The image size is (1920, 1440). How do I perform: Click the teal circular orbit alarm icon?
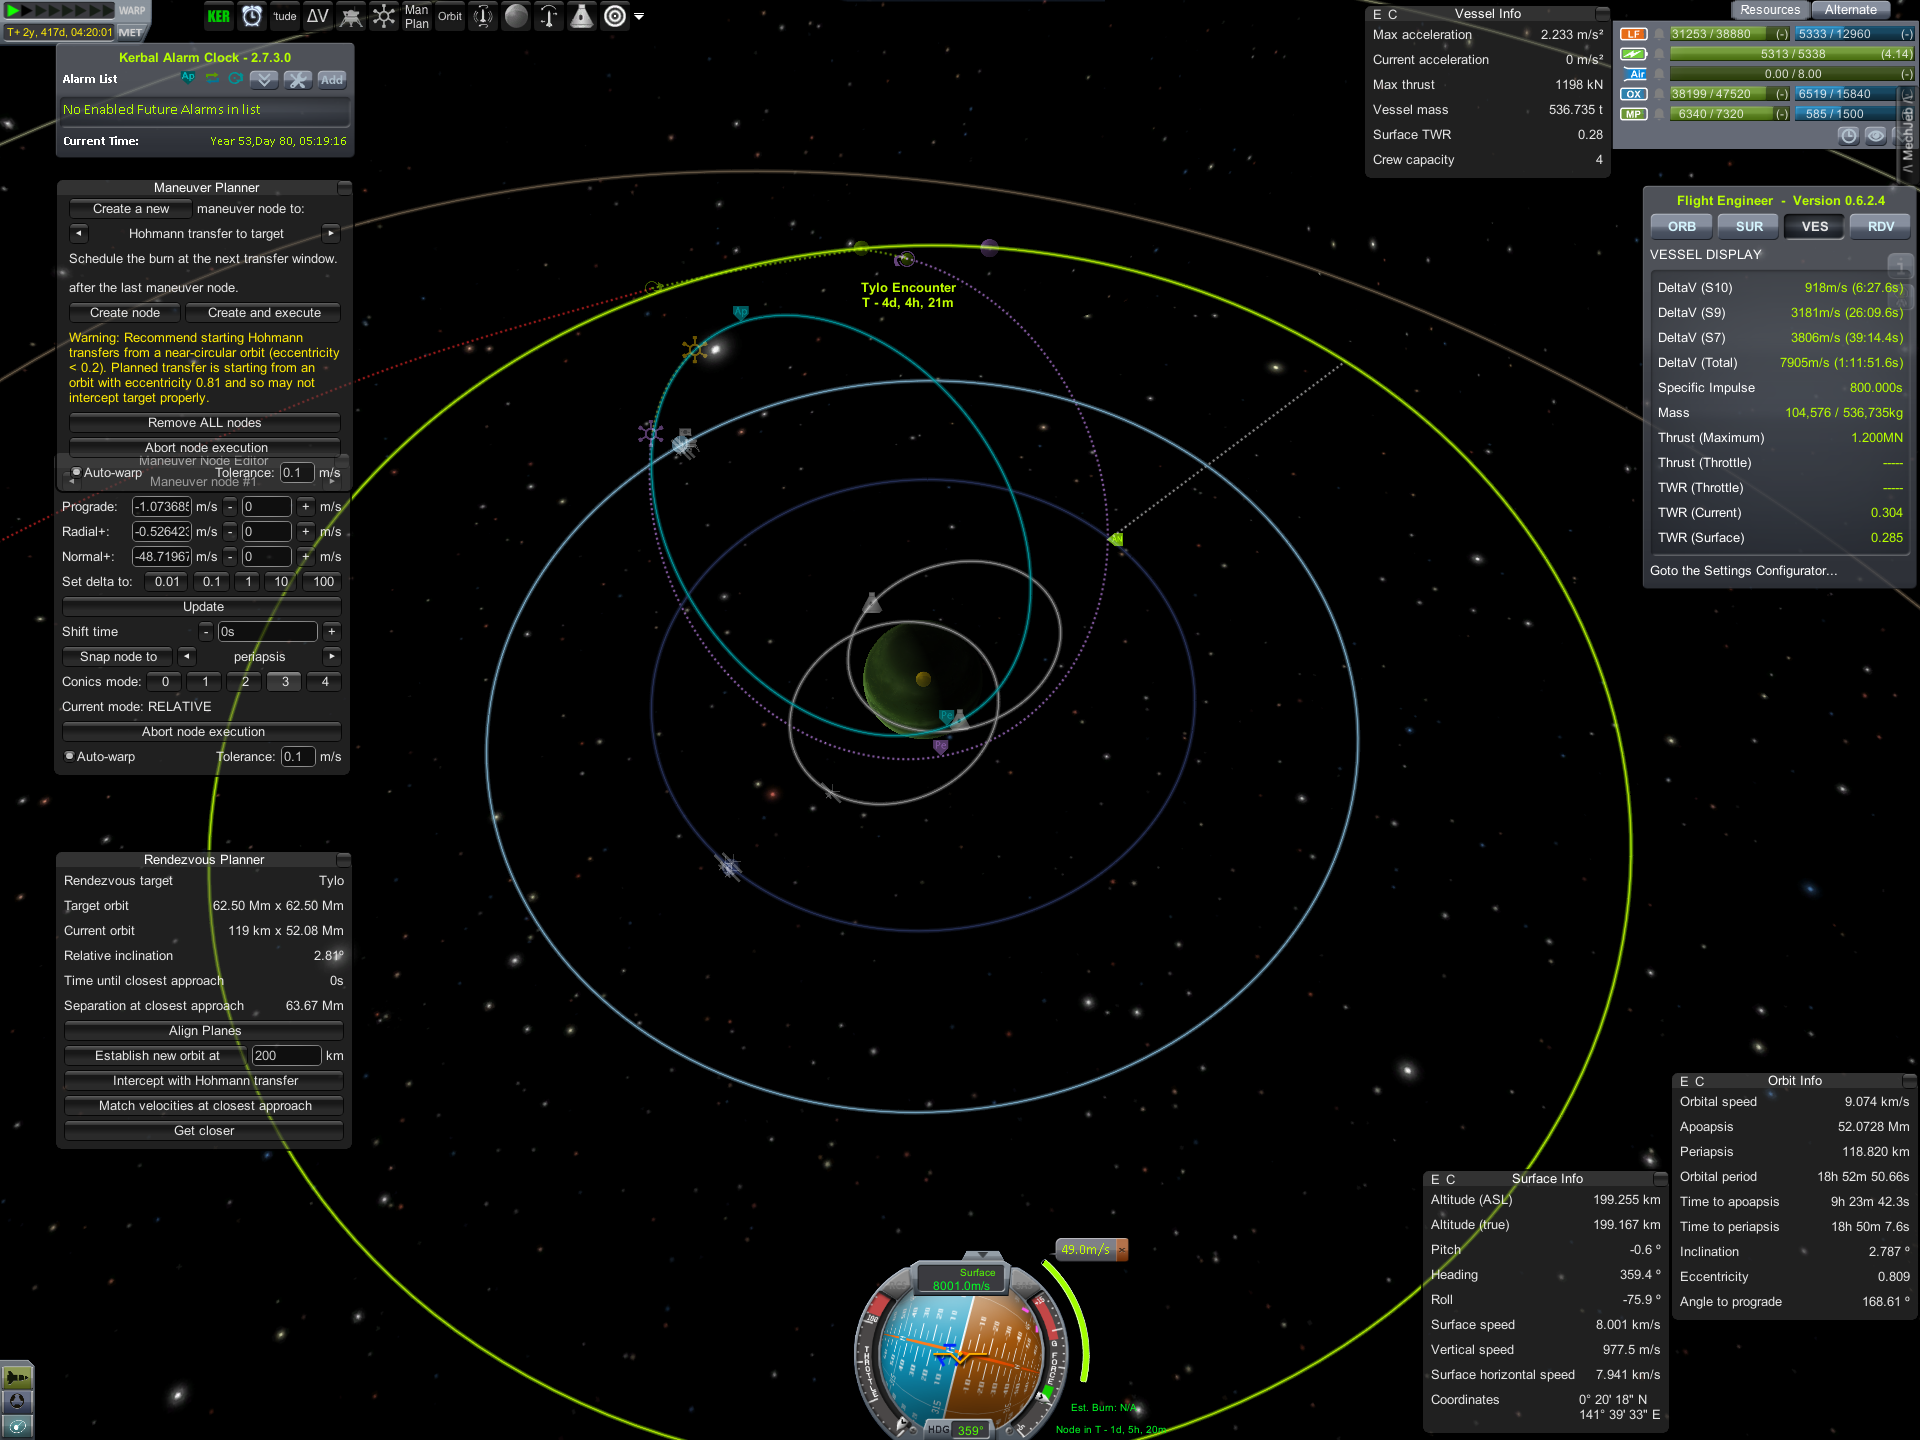236,77
